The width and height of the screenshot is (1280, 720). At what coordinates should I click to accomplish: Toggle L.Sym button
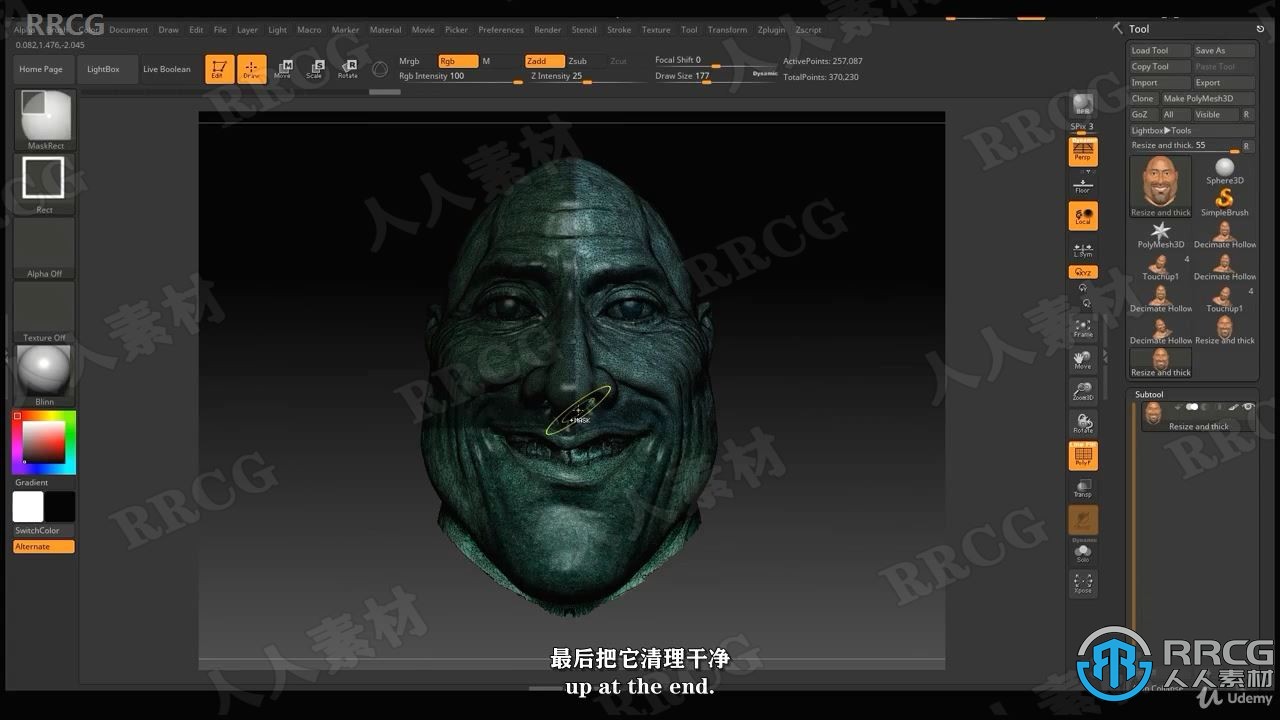(1082, 249)
